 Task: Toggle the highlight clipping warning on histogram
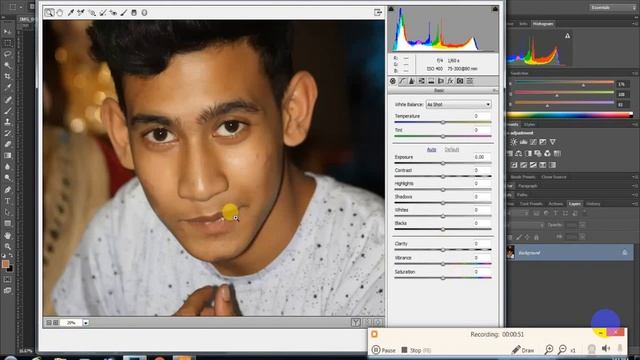(495, 9)
